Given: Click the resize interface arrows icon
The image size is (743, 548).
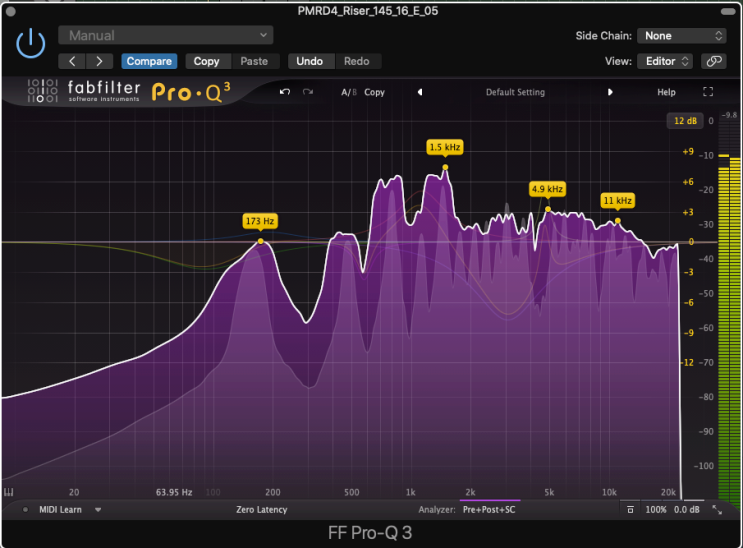Looking at the screenshot, I should (717, 510).
